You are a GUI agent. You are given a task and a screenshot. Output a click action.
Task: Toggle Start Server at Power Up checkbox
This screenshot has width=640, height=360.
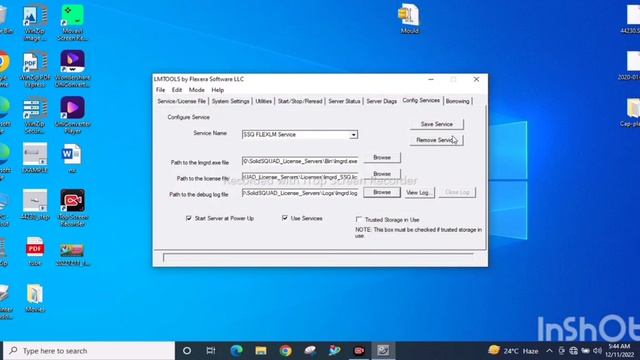click(x=189, y=218)
